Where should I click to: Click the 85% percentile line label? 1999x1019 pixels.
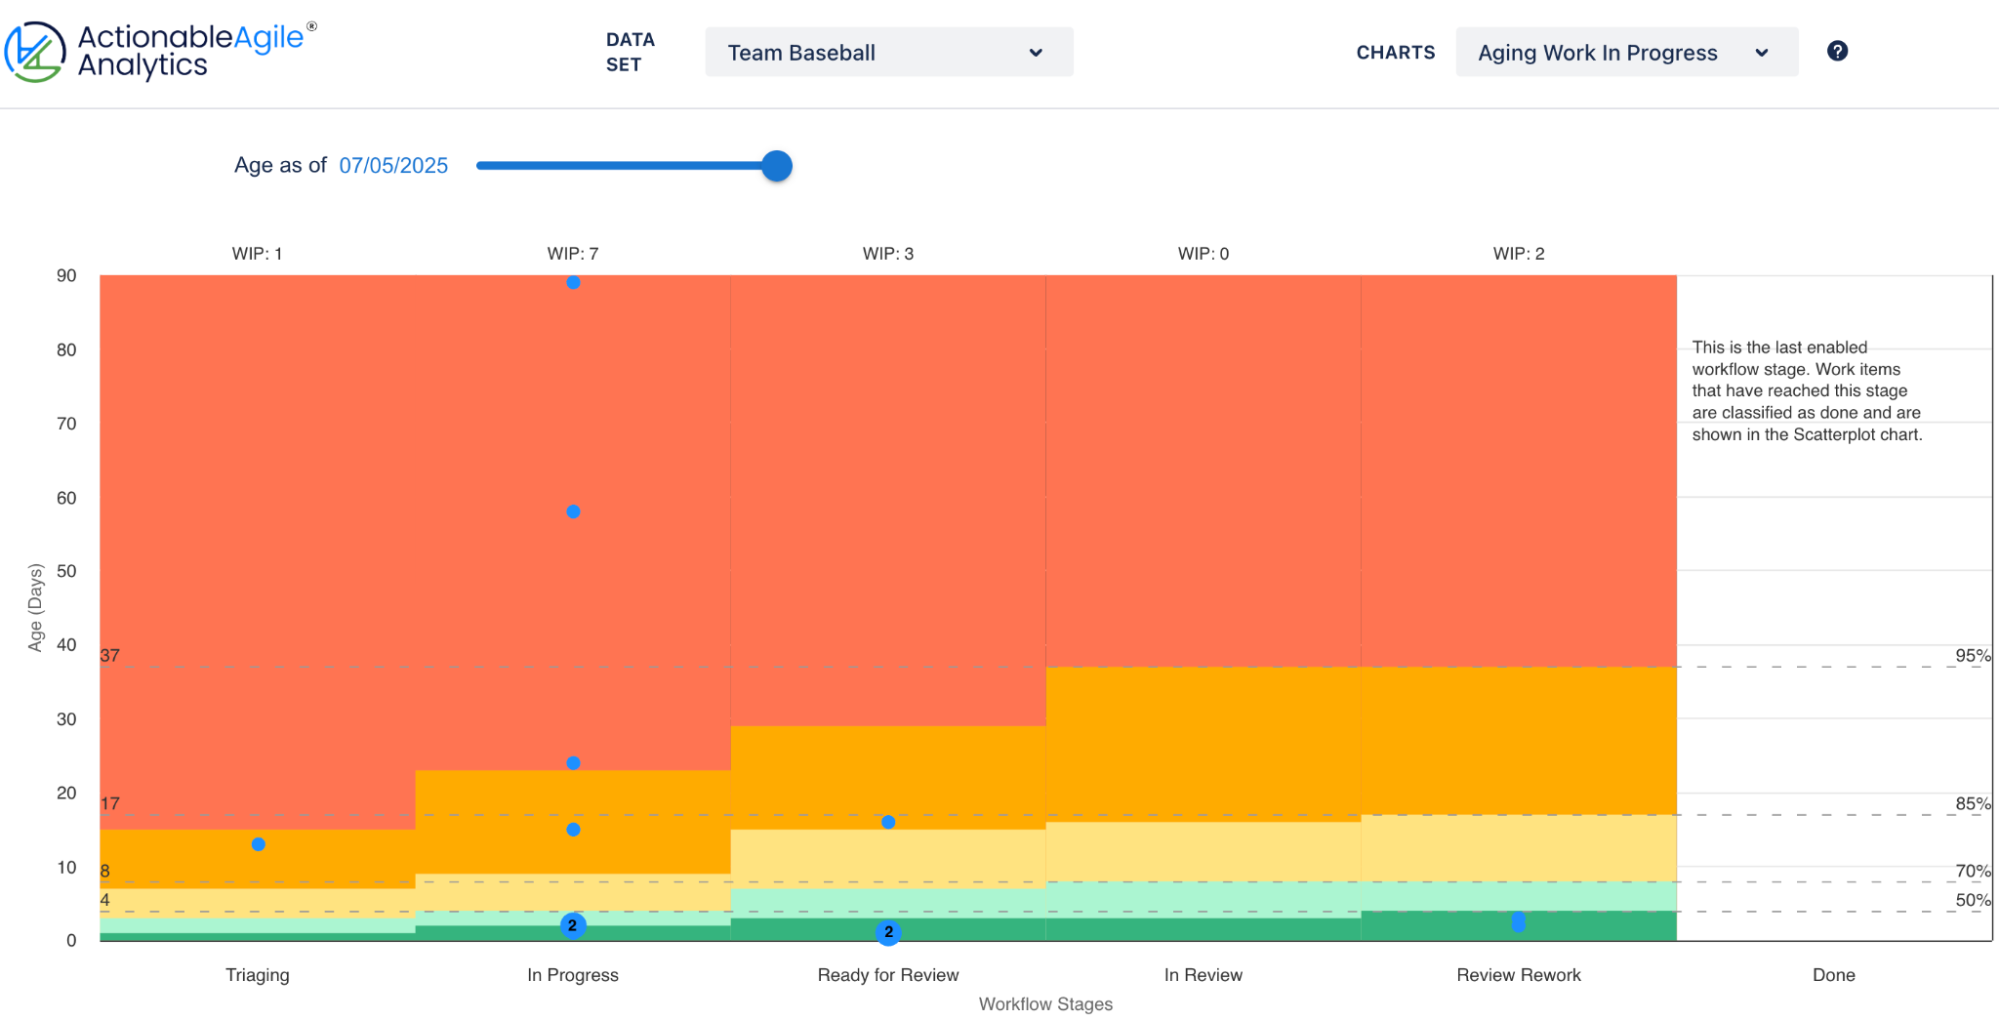tap(1972, 804)
